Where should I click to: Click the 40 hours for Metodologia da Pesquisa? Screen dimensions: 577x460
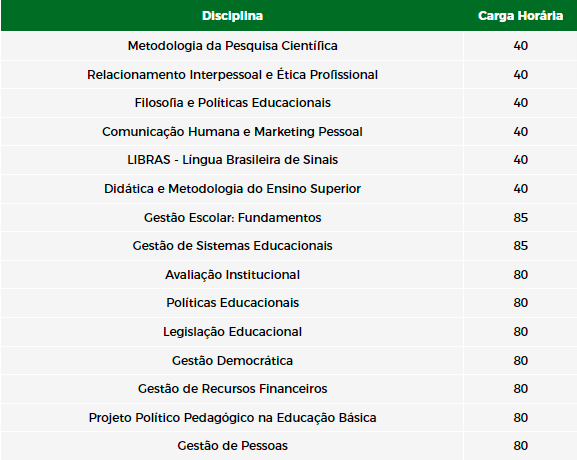520,46
